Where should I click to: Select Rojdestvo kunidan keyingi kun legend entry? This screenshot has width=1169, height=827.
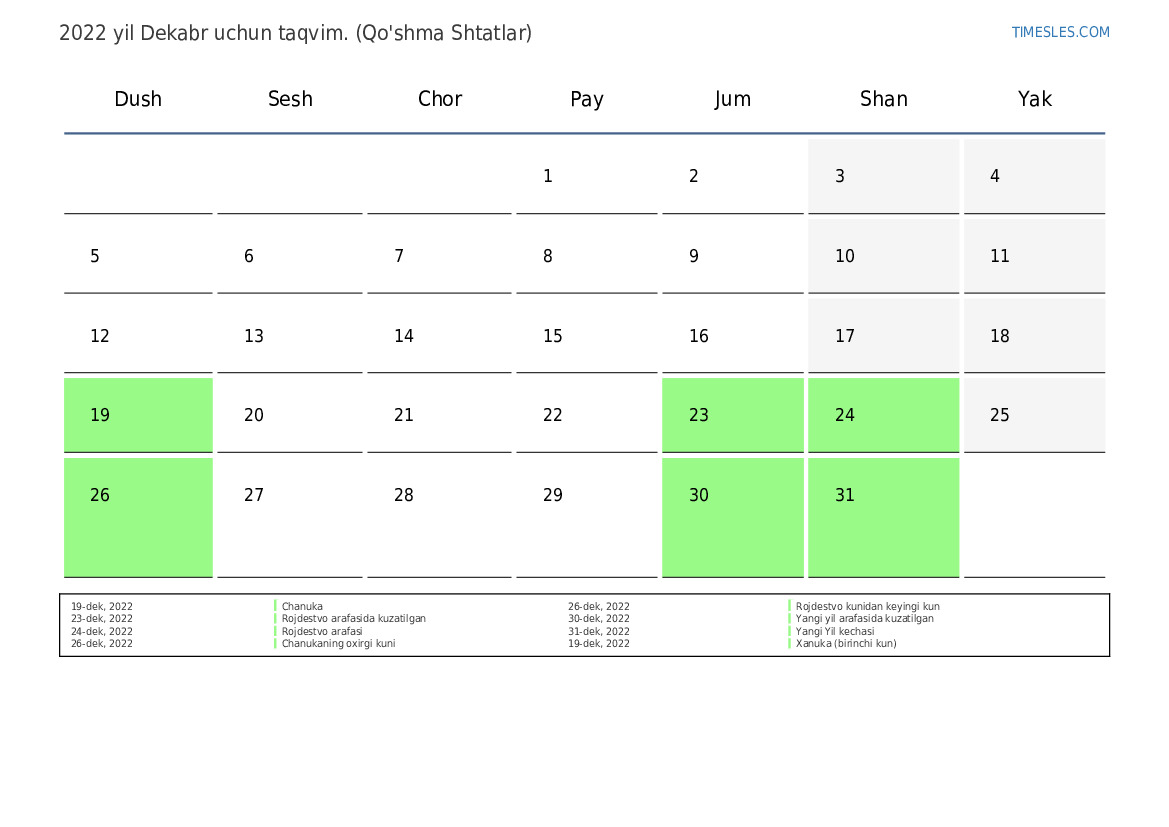pos(867,607)
